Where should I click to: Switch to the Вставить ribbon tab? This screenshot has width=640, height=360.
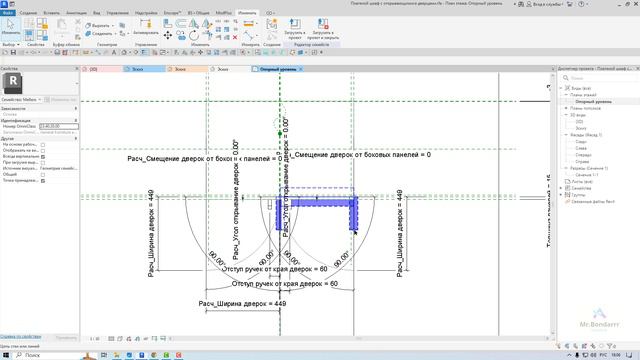51,13
